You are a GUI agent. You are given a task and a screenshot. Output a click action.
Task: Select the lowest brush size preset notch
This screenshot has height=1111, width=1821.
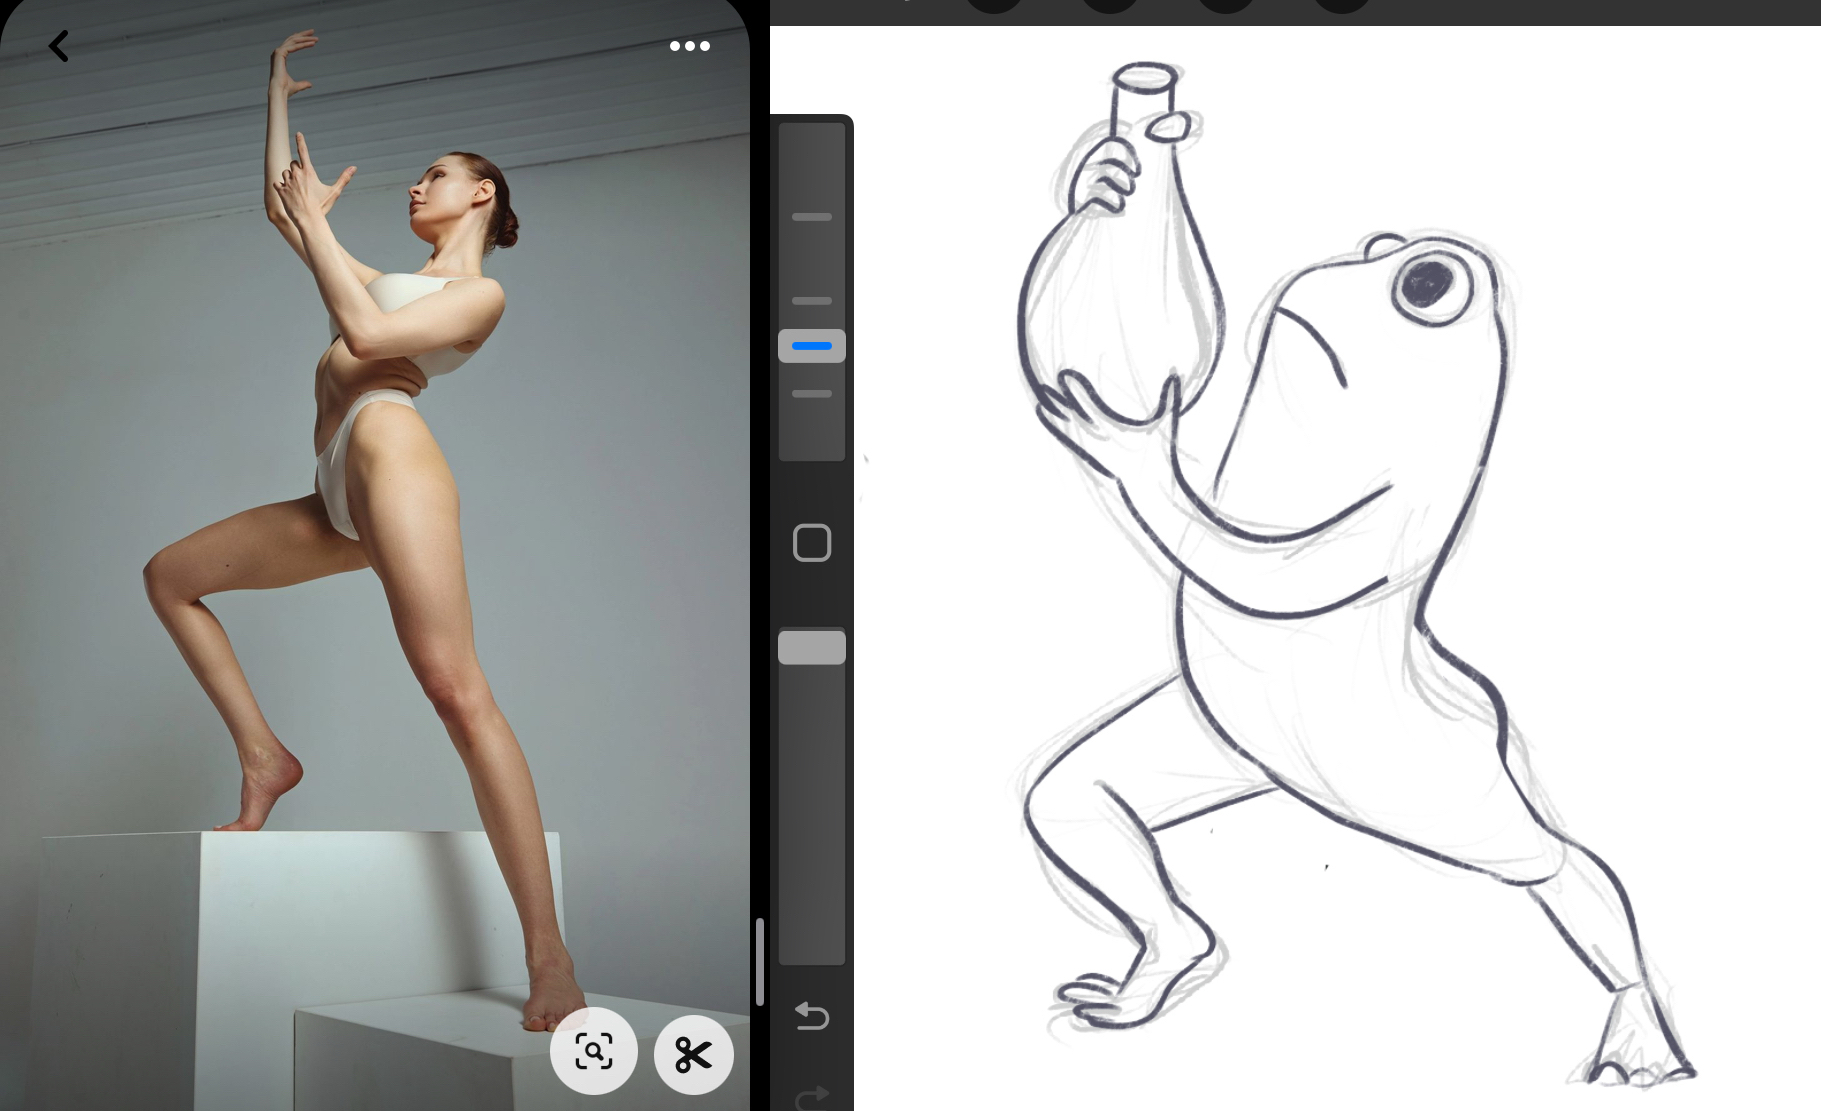pos(811,394)
